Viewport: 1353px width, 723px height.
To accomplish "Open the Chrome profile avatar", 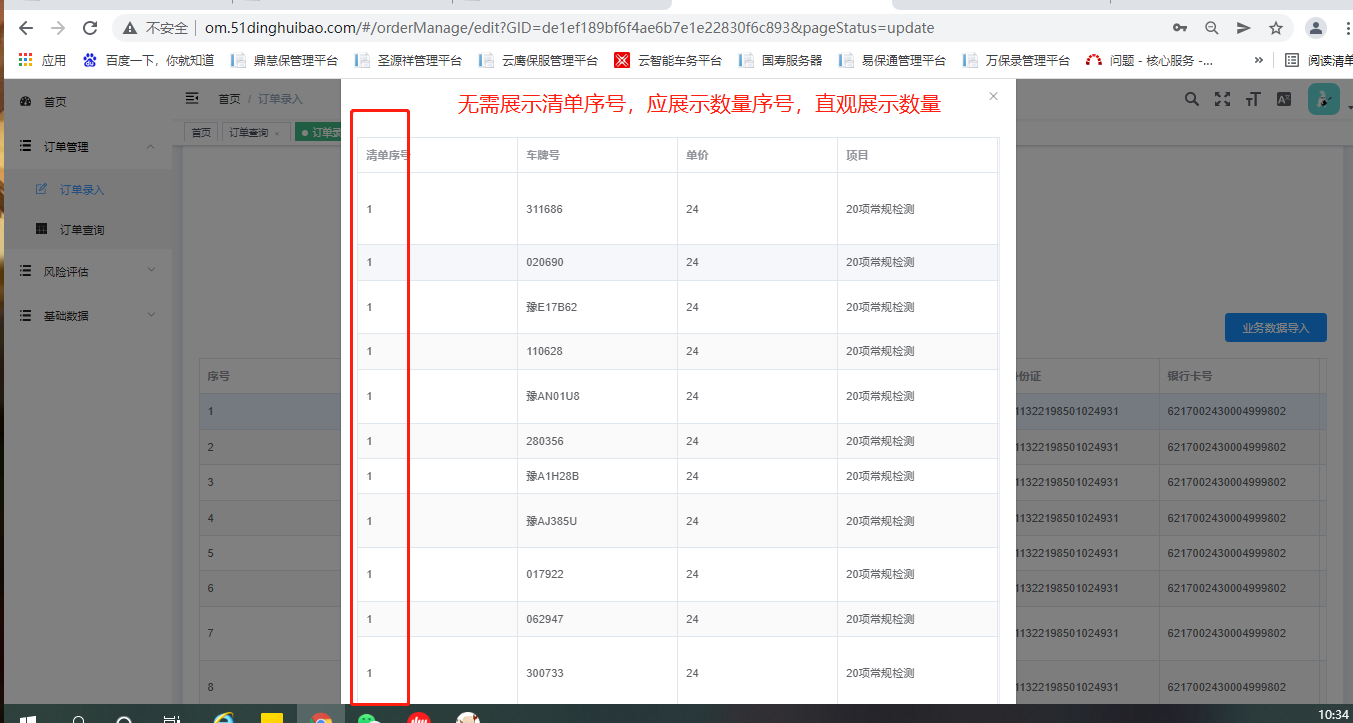I will (x=1317, y=28).
